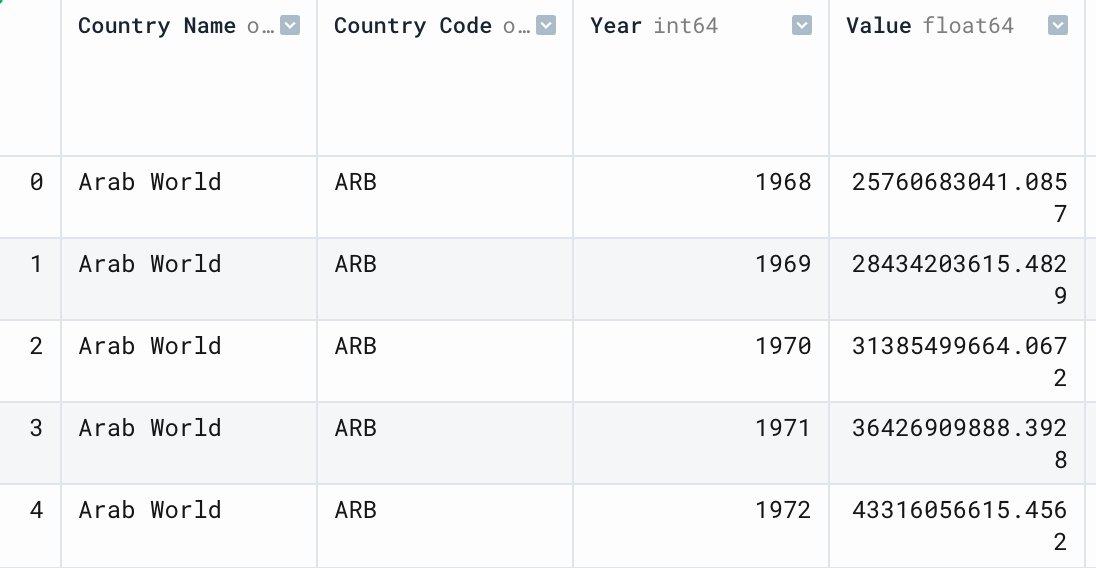Select row index 2
1096x568 pixels.
point(30,361)
